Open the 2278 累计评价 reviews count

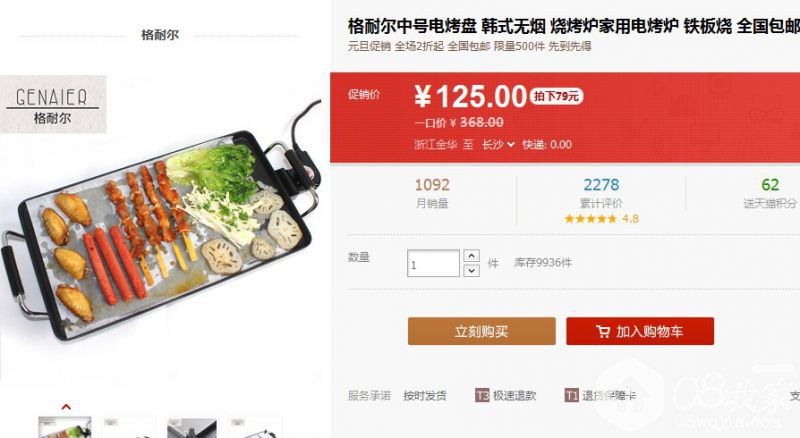click(x=601, y=192)
